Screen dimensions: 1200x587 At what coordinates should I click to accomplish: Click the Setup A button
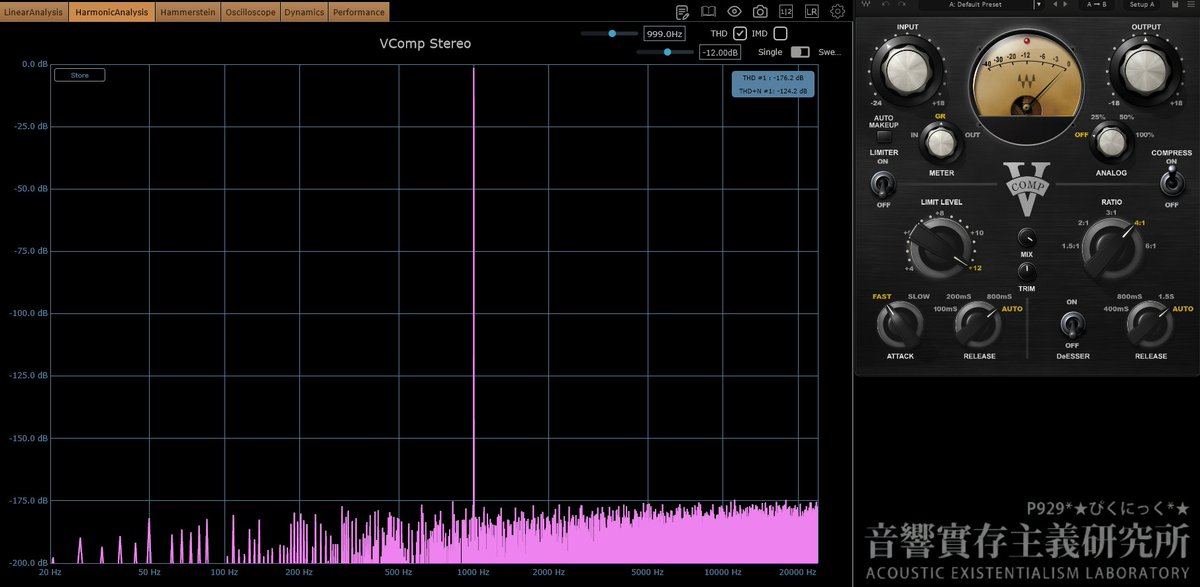click(x=1142, y=4)
